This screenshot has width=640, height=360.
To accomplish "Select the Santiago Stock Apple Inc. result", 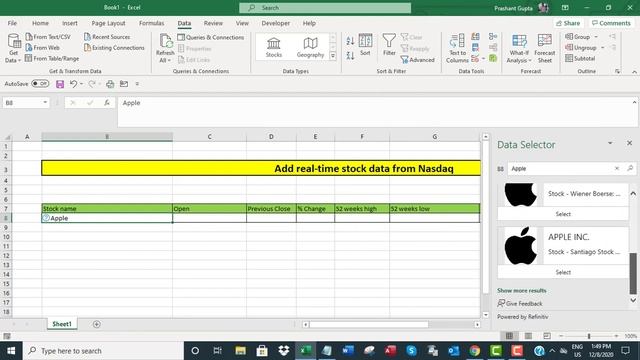I will [x=563, y=272].
